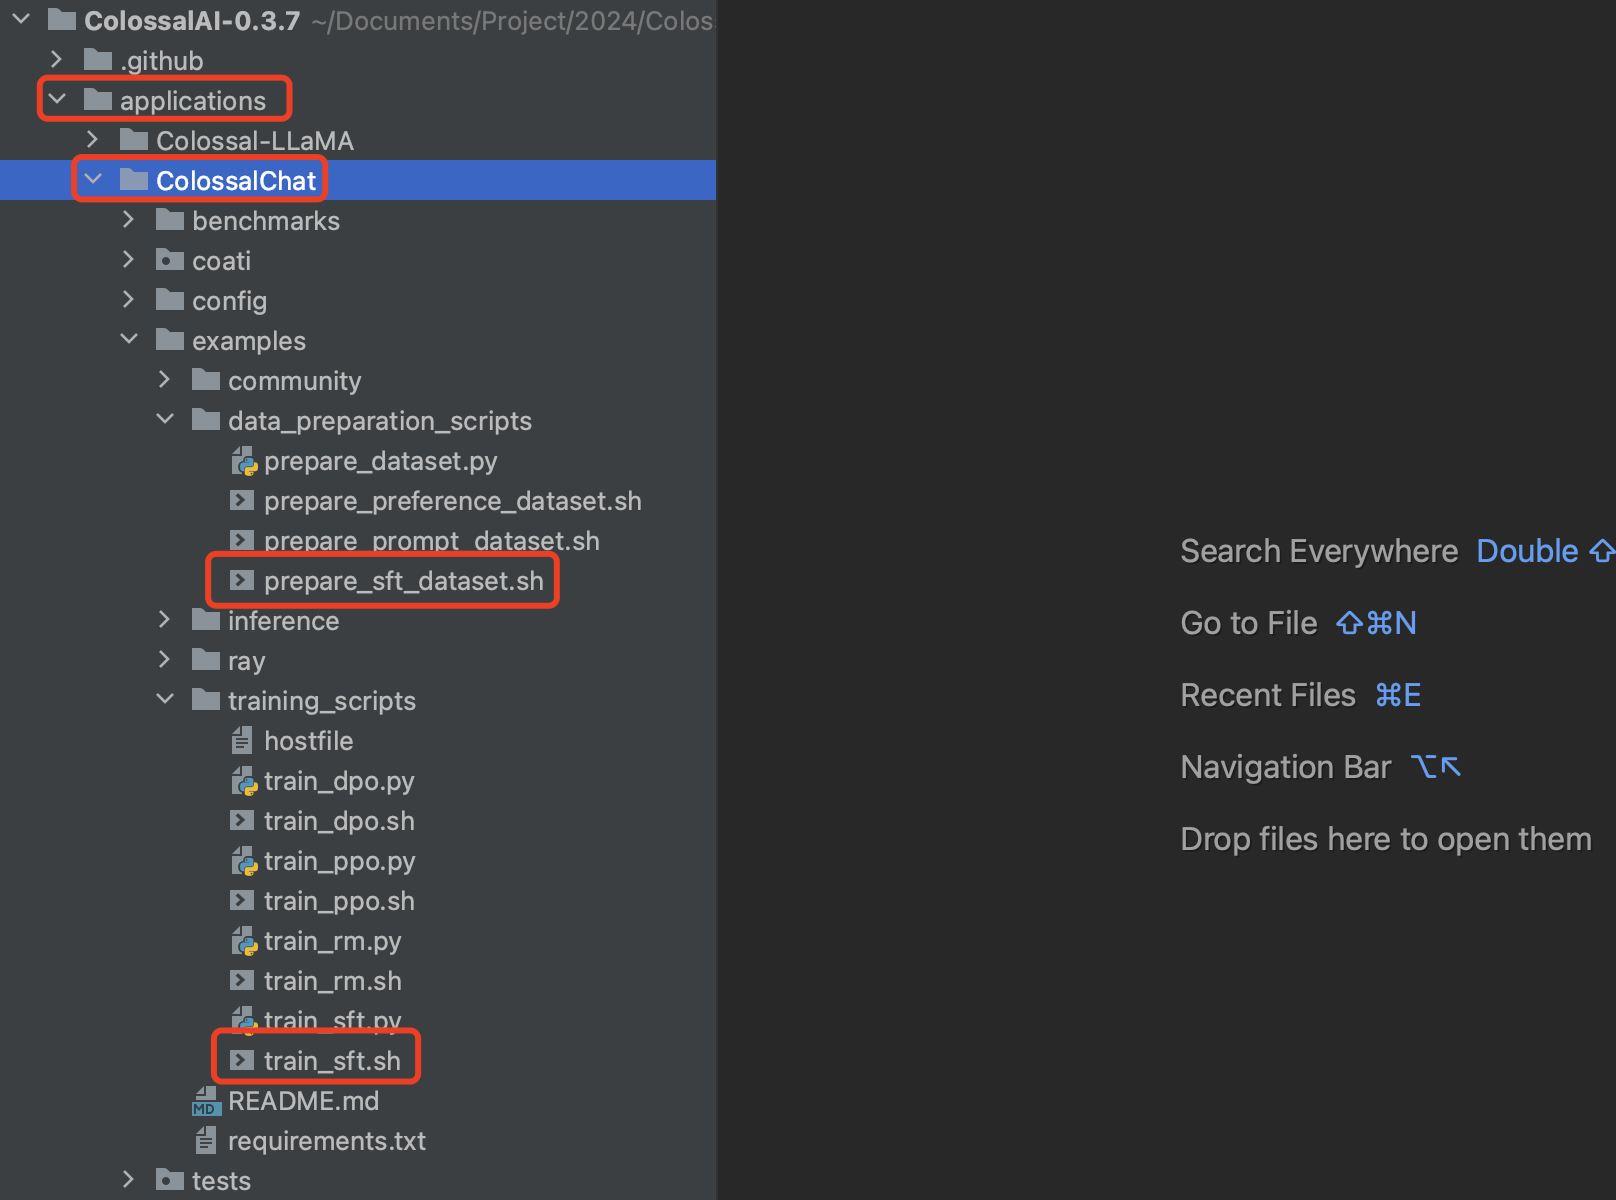Click the text icon of requirements.txt

point(206,1139)
